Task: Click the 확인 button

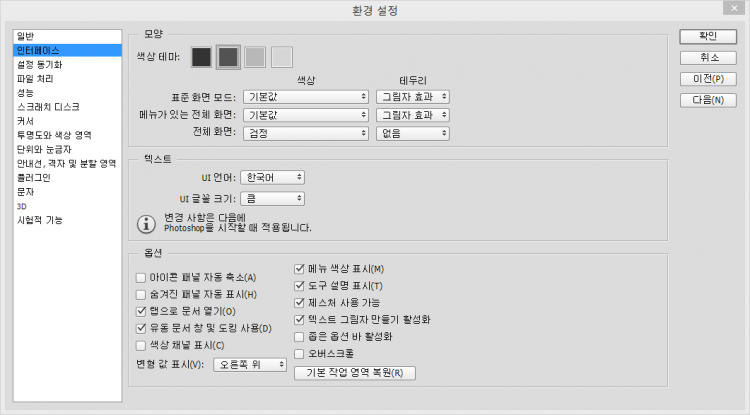Action: pyautogui.click(x=709, y=36)
